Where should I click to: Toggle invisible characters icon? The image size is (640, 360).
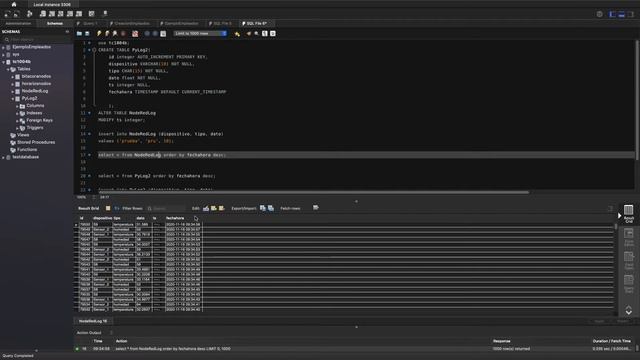tap(264, 33)
